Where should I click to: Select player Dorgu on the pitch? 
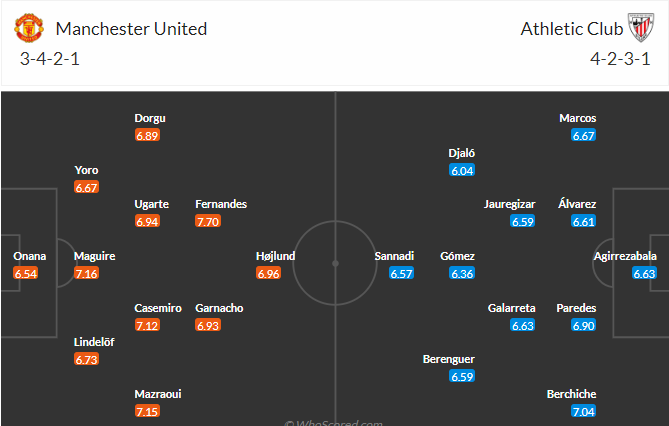click(150, 118)
